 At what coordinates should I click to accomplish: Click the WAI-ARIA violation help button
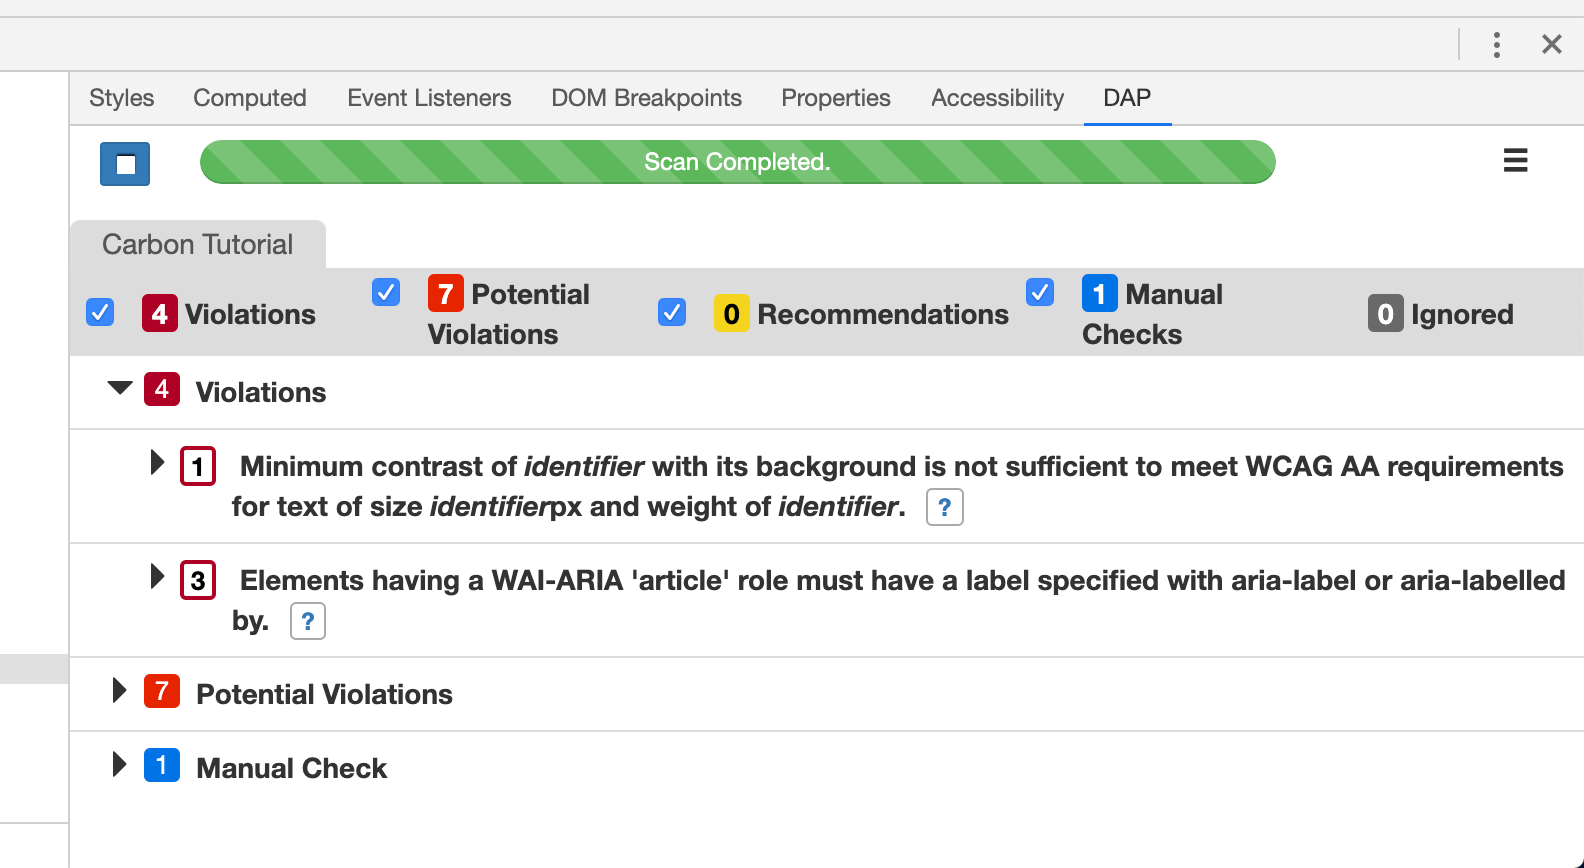(x=307, y=621)
